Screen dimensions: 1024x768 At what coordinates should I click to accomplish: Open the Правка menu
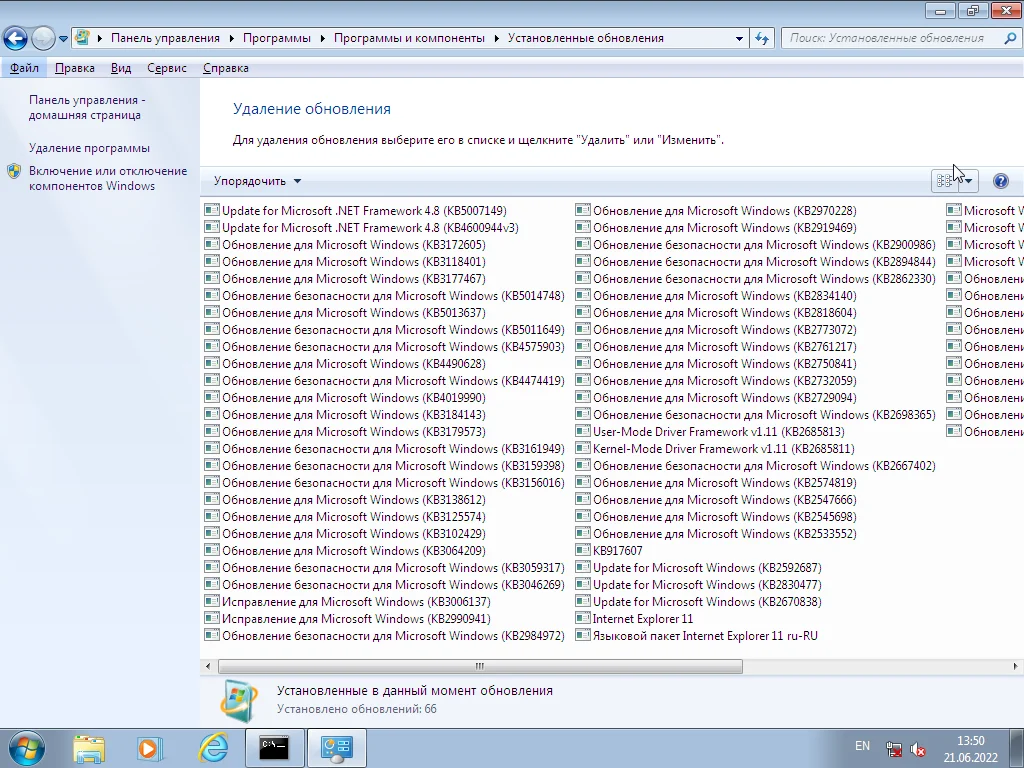click(x=74, y=68)
